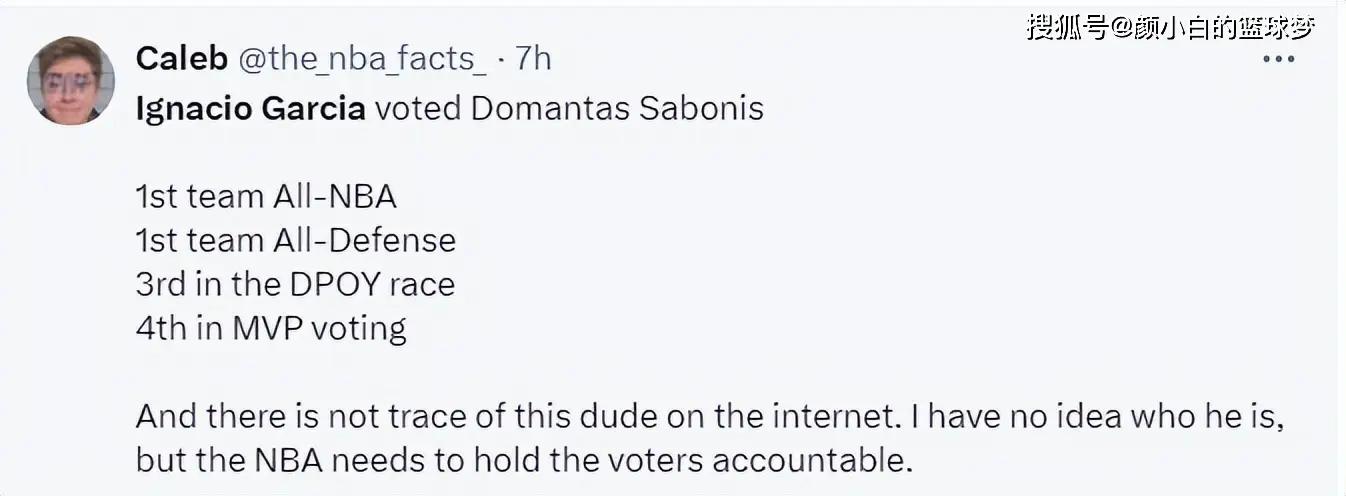Click the display name Caleb
The width and height of the screenshot is (1346, 496).
(x=181, y=59)
